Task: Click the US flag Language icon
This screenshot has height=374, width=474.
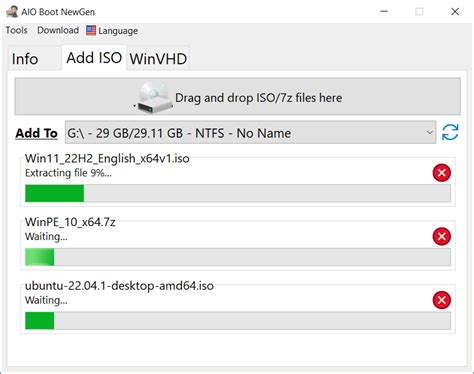Action: click(x=91, y=30)
